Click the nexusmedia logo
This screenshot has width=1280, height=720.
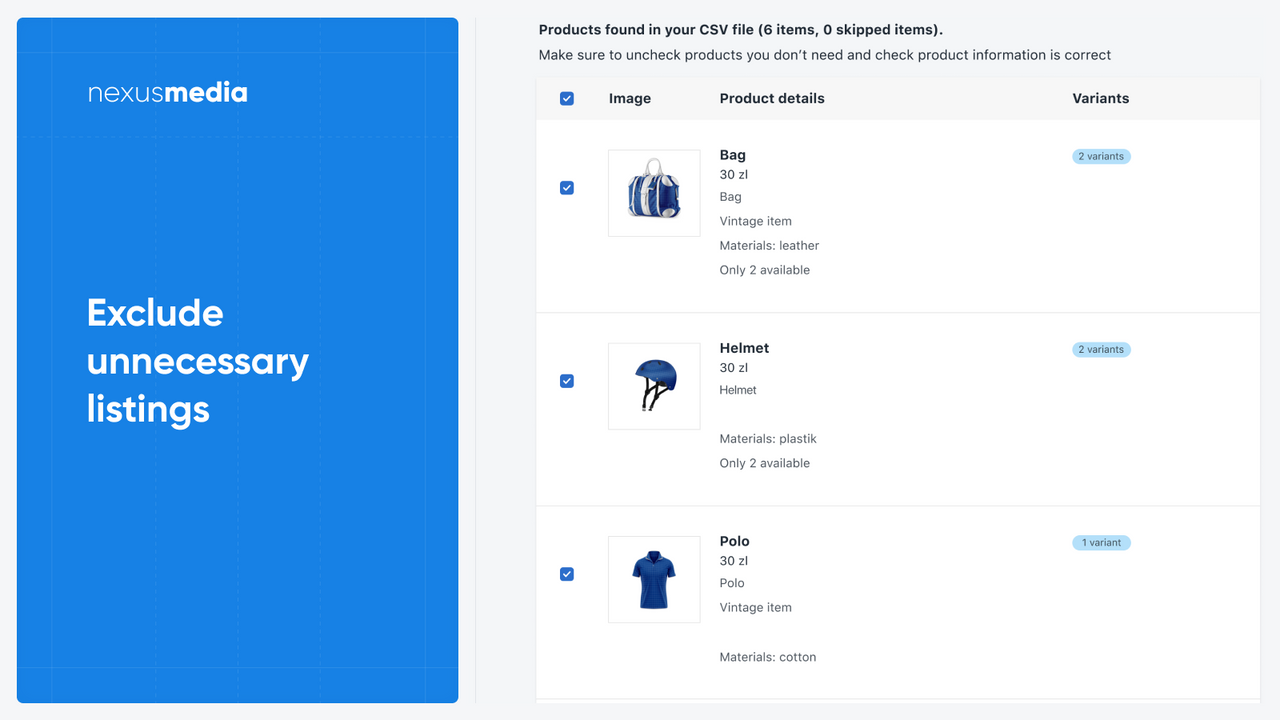(167, 92)
